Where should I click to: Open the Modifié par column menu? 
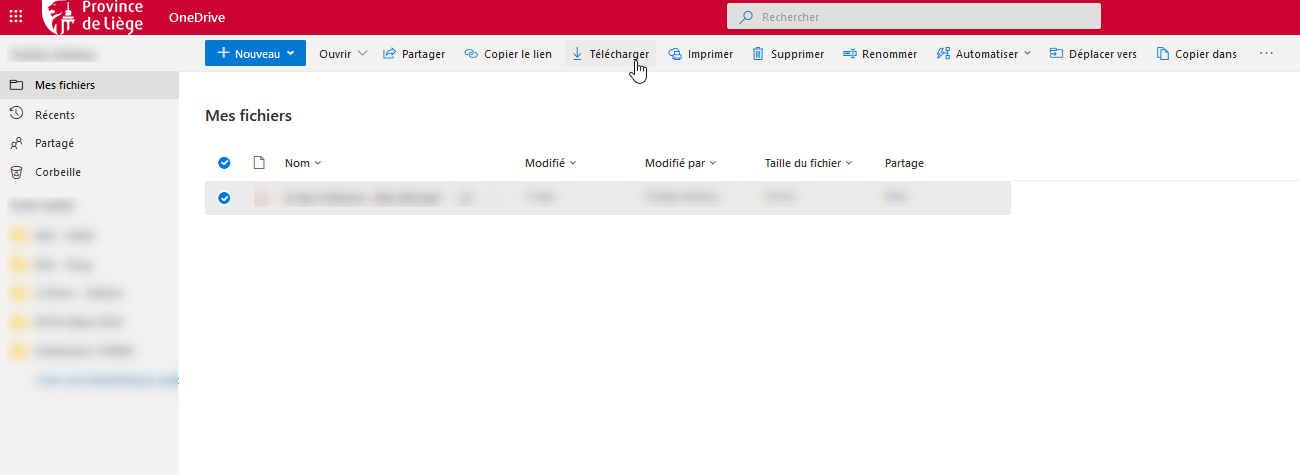[681, 163]
